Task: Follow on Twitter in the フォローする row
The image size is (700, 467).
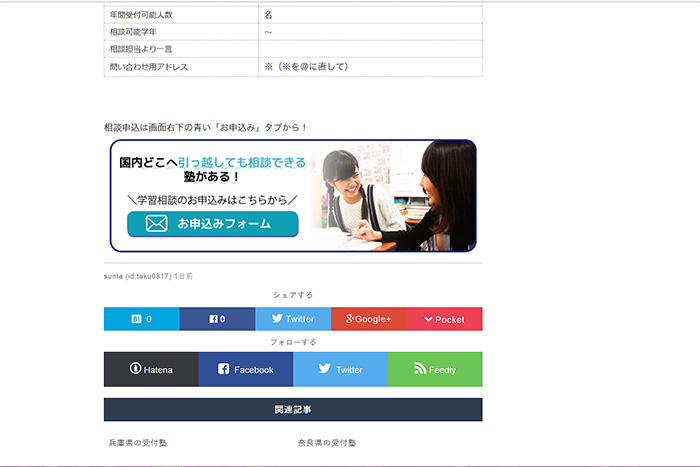Action: click(x=340, y=369)
